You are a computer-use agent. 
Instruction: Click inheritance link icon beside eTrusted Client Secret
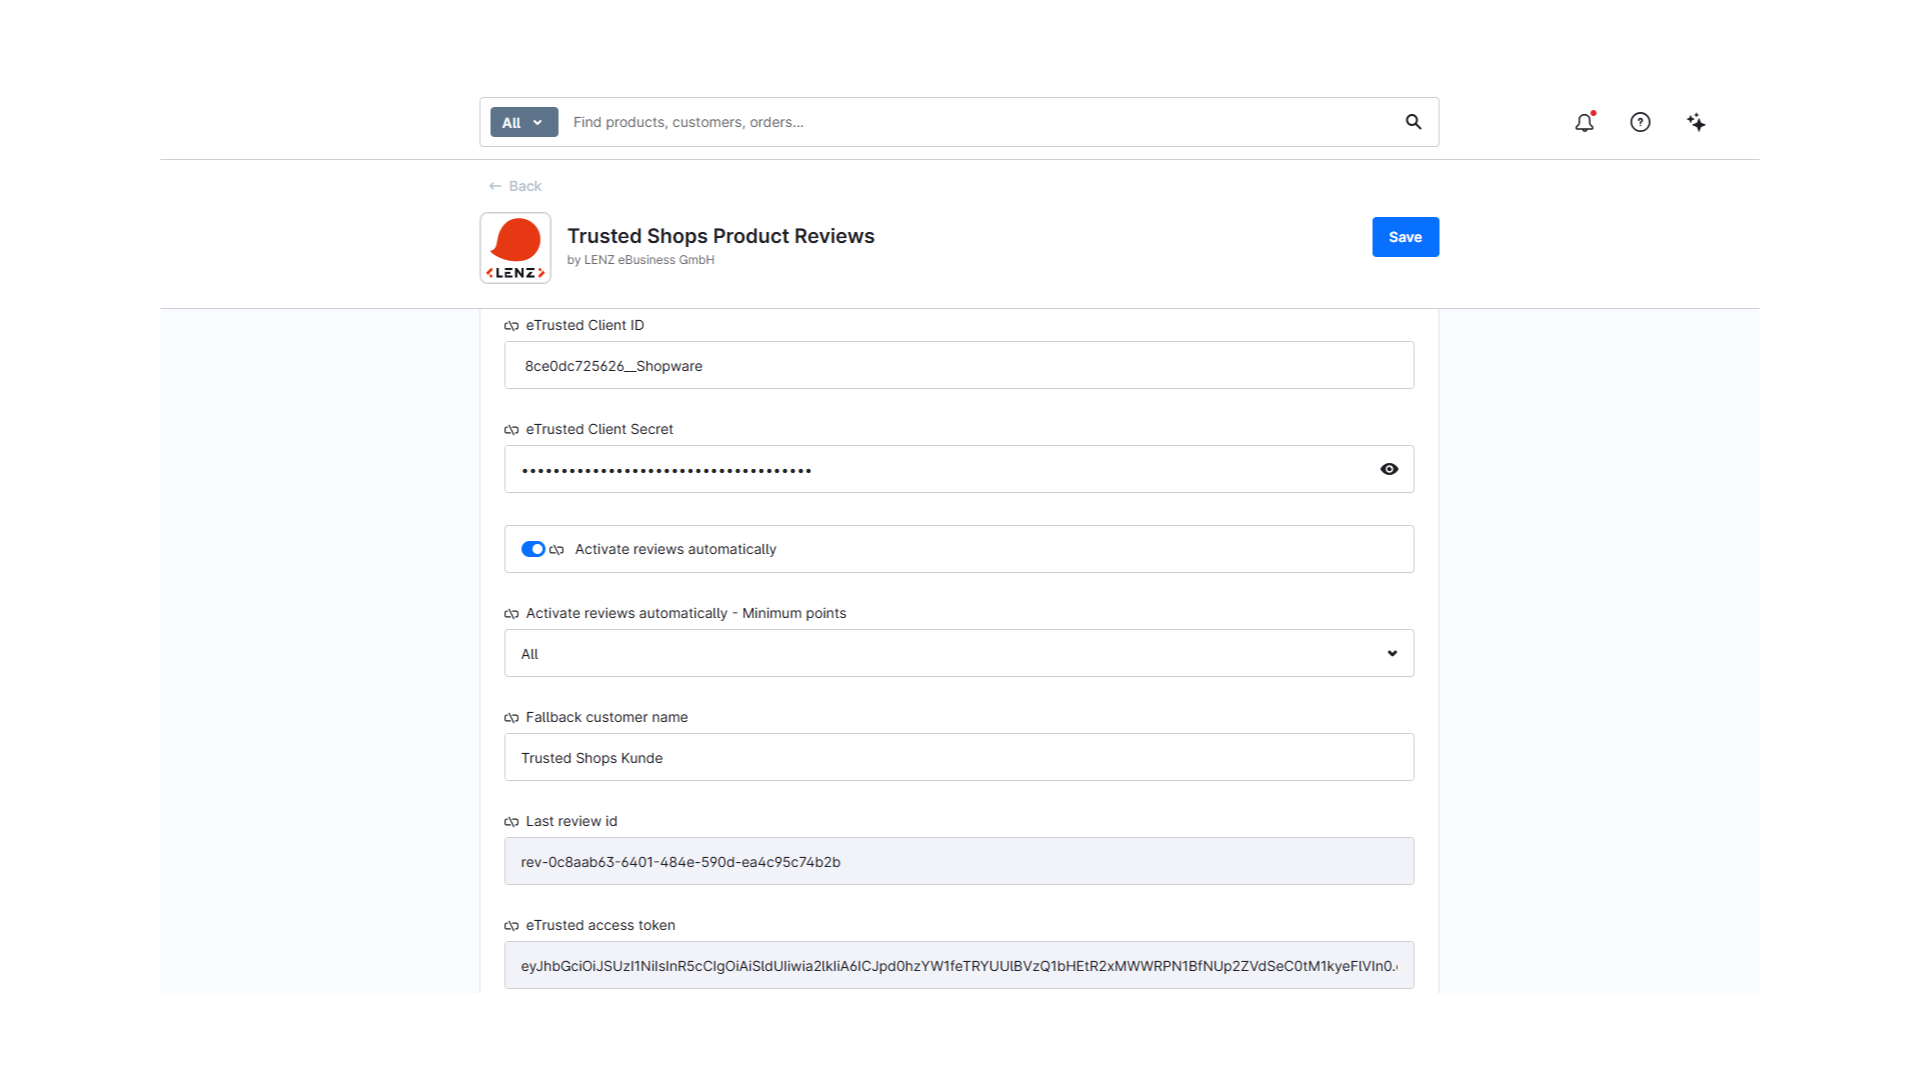pyautogui.click(x=511, y=430)
